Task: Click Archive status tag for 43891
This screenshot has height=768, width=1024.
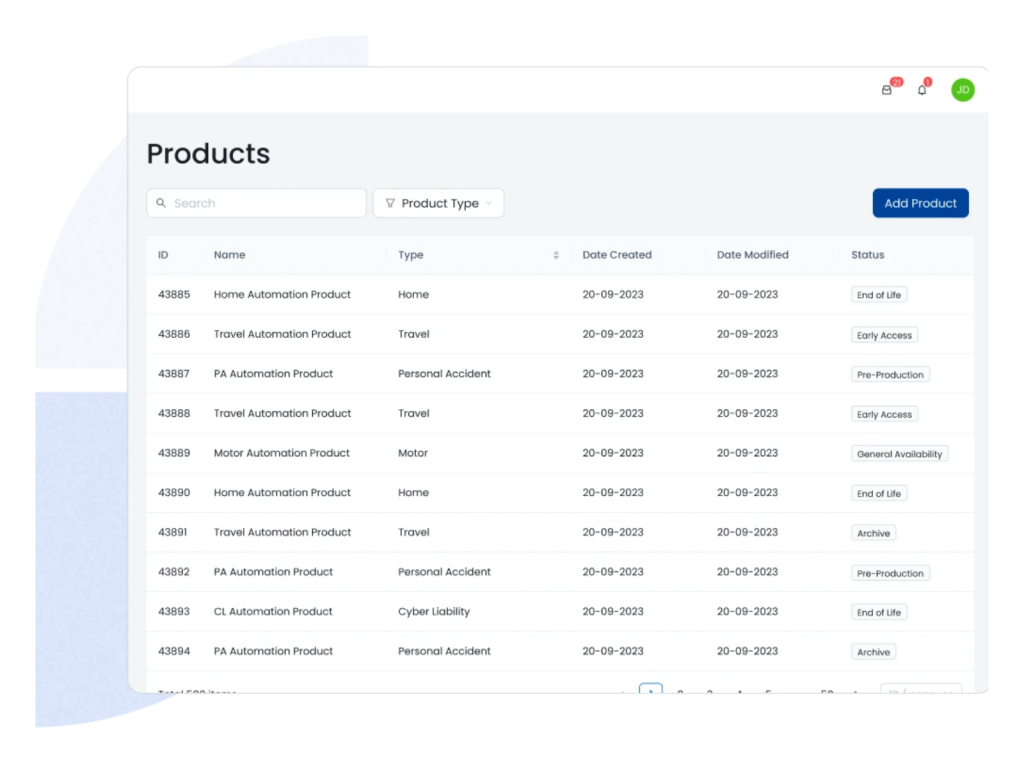Action: point(873,533)
